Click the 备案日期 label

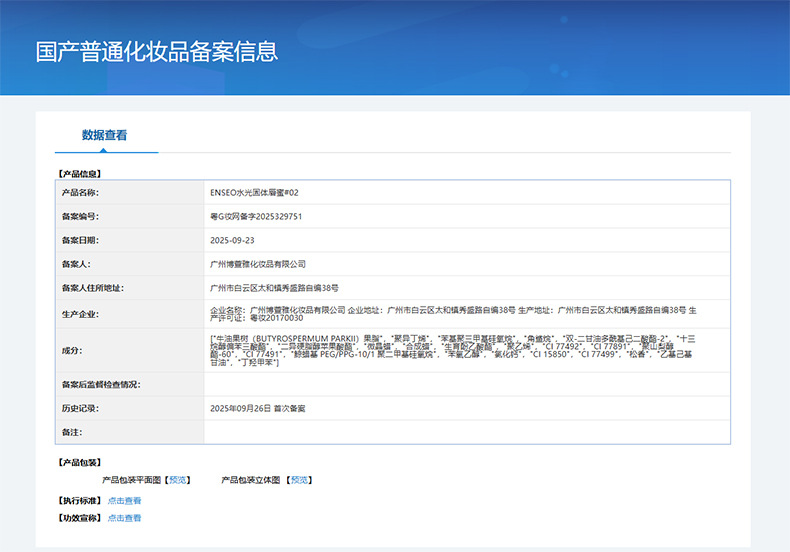coord(80,240)
